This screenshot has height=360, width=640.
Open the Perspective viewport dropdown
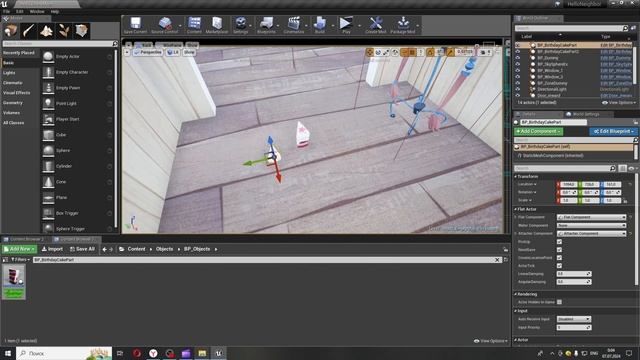(147, 52)
